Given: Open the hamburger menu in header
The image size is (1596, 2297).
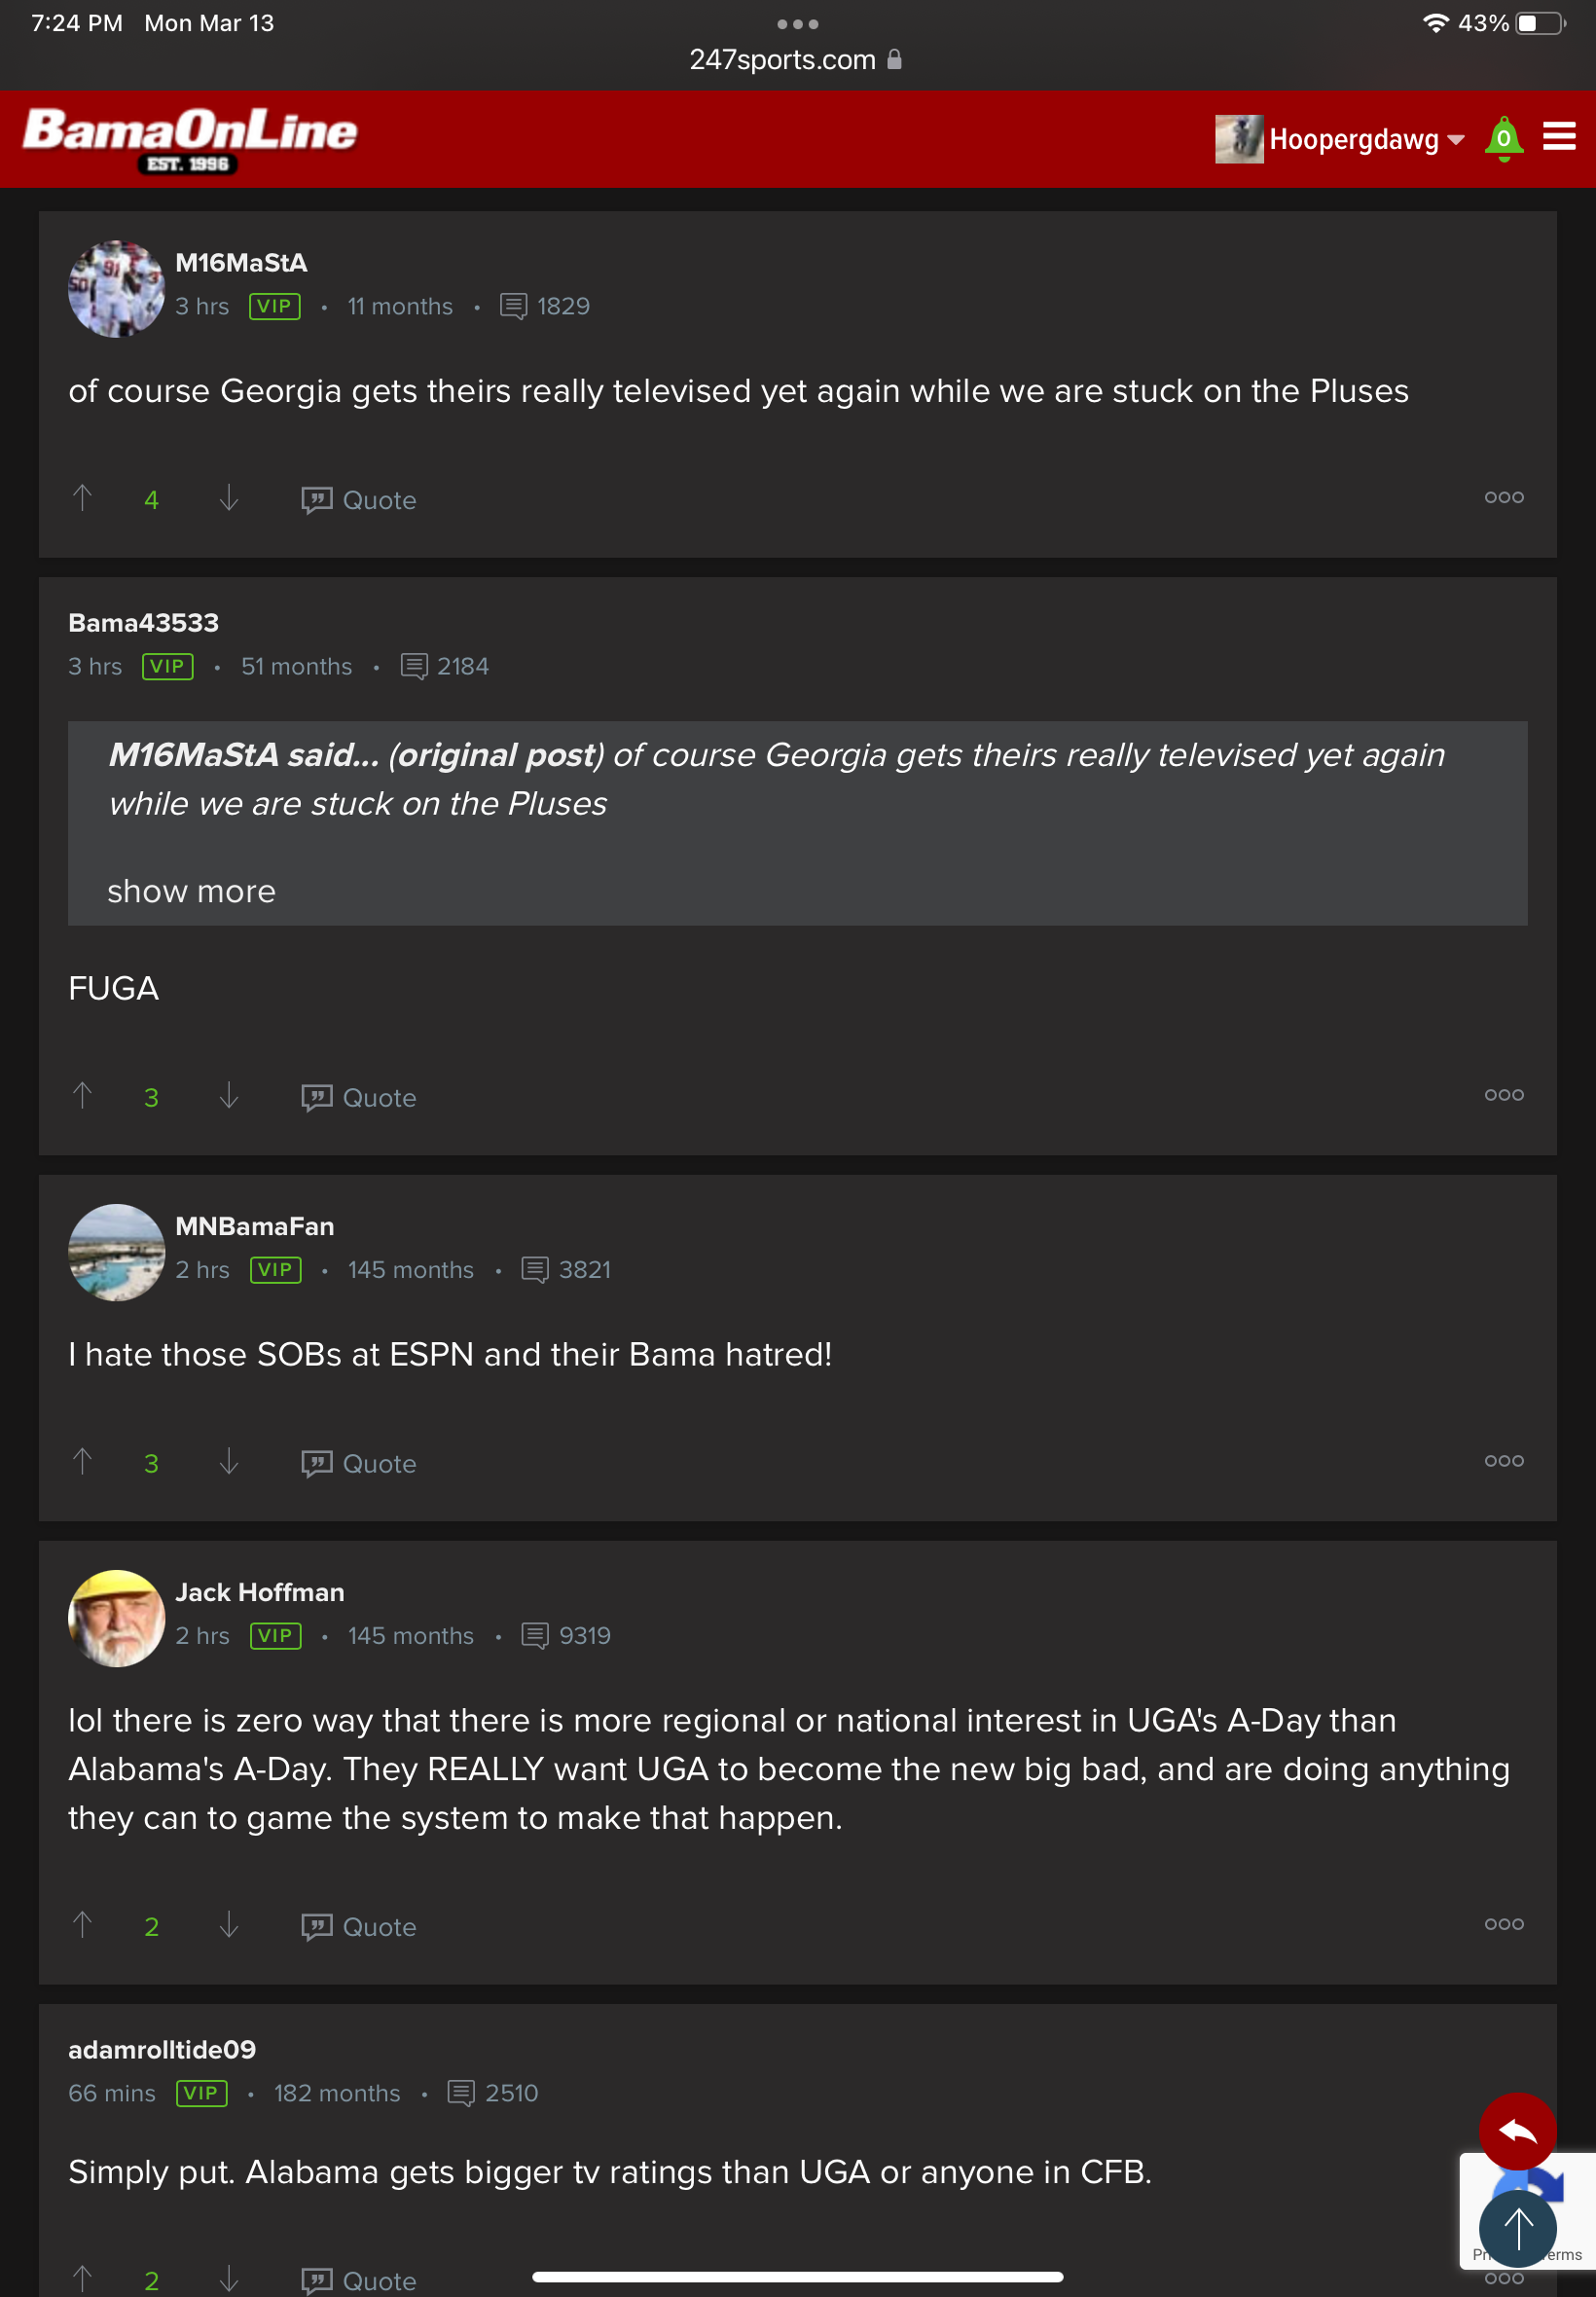Looking at the screenshot, I should (1558, 137).
